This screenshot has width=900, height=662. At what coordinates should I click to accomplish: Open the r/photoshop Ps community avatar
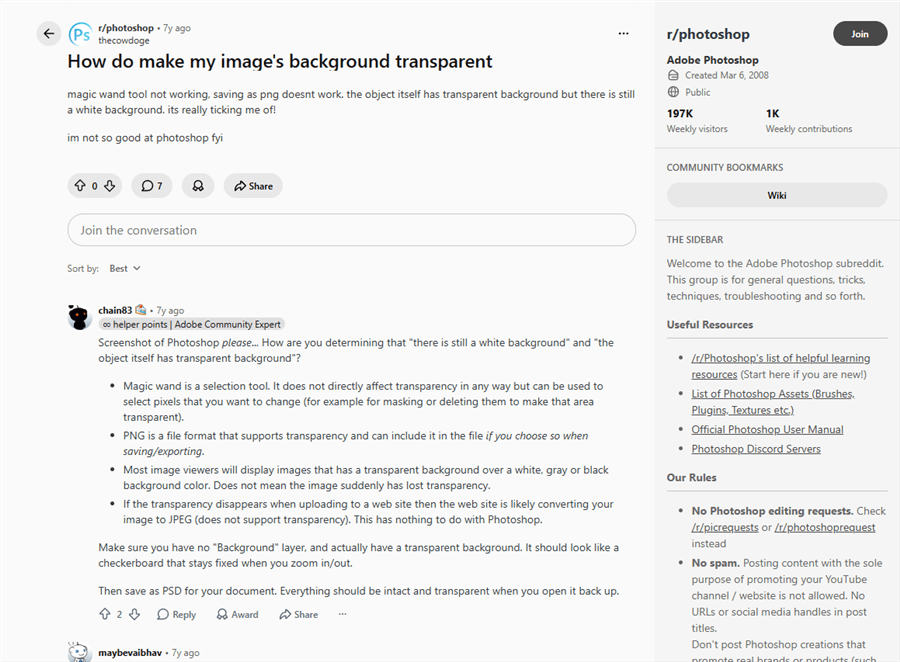80,34
